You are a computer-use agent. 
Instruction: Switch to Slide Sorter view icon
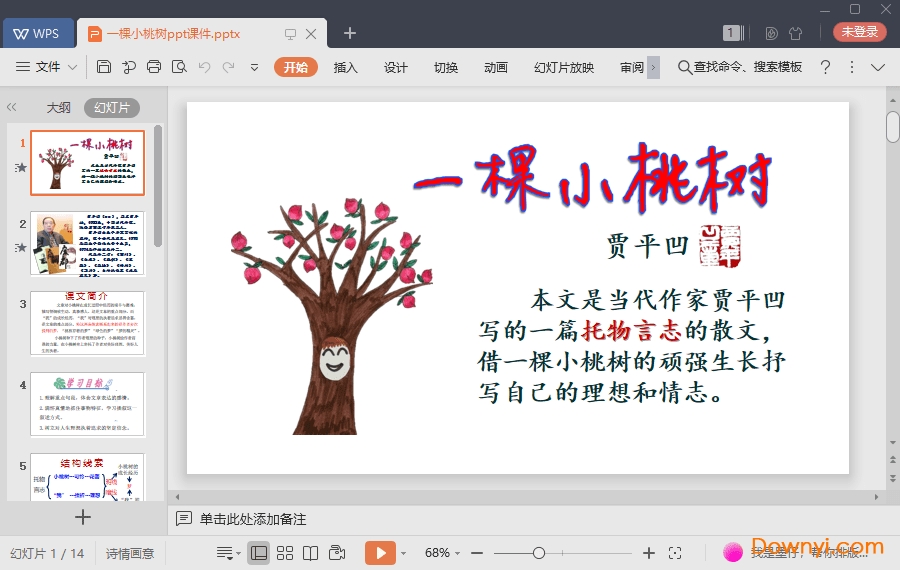coord(285,553)
